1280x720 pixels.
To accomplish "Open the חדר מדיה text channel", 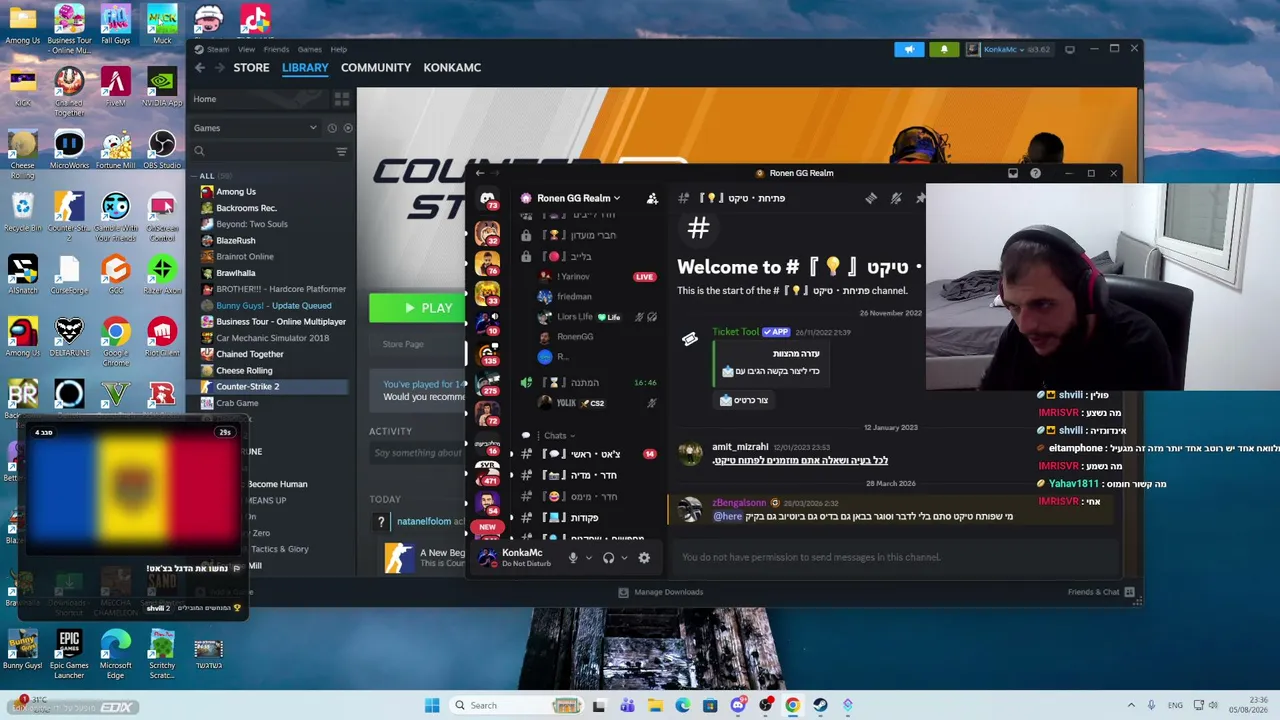I will (x=587, y=475).
